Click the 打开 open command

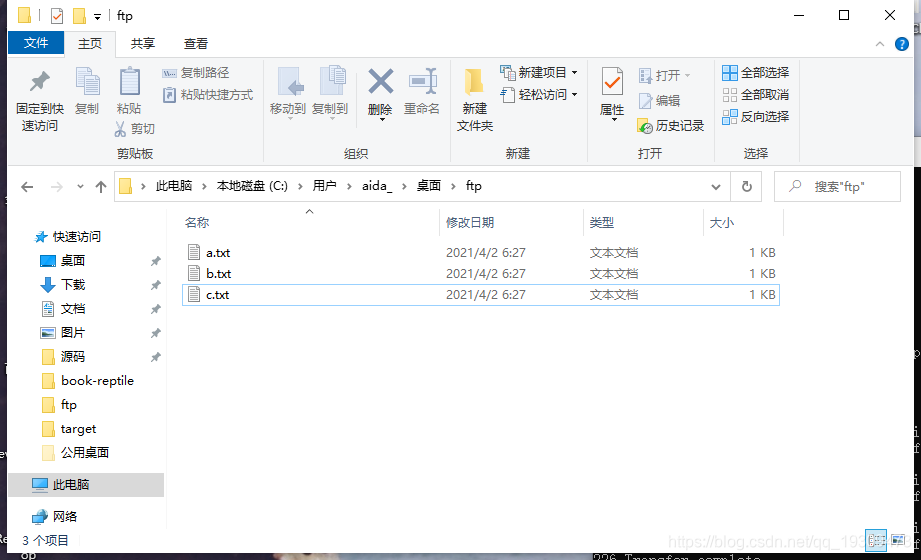pos(664,76)
